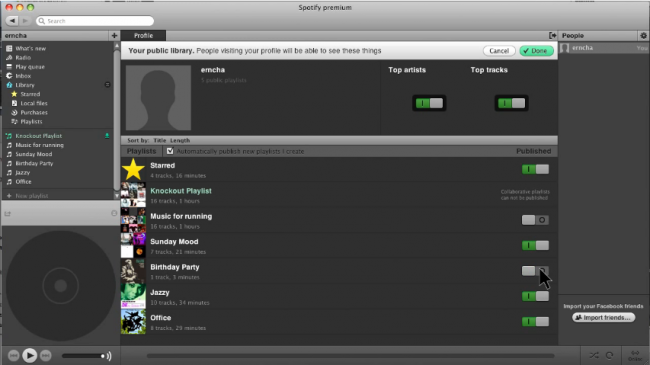The image size is (650, 365).
Task: Open Playlists under Library
Action: click(31, 122)
